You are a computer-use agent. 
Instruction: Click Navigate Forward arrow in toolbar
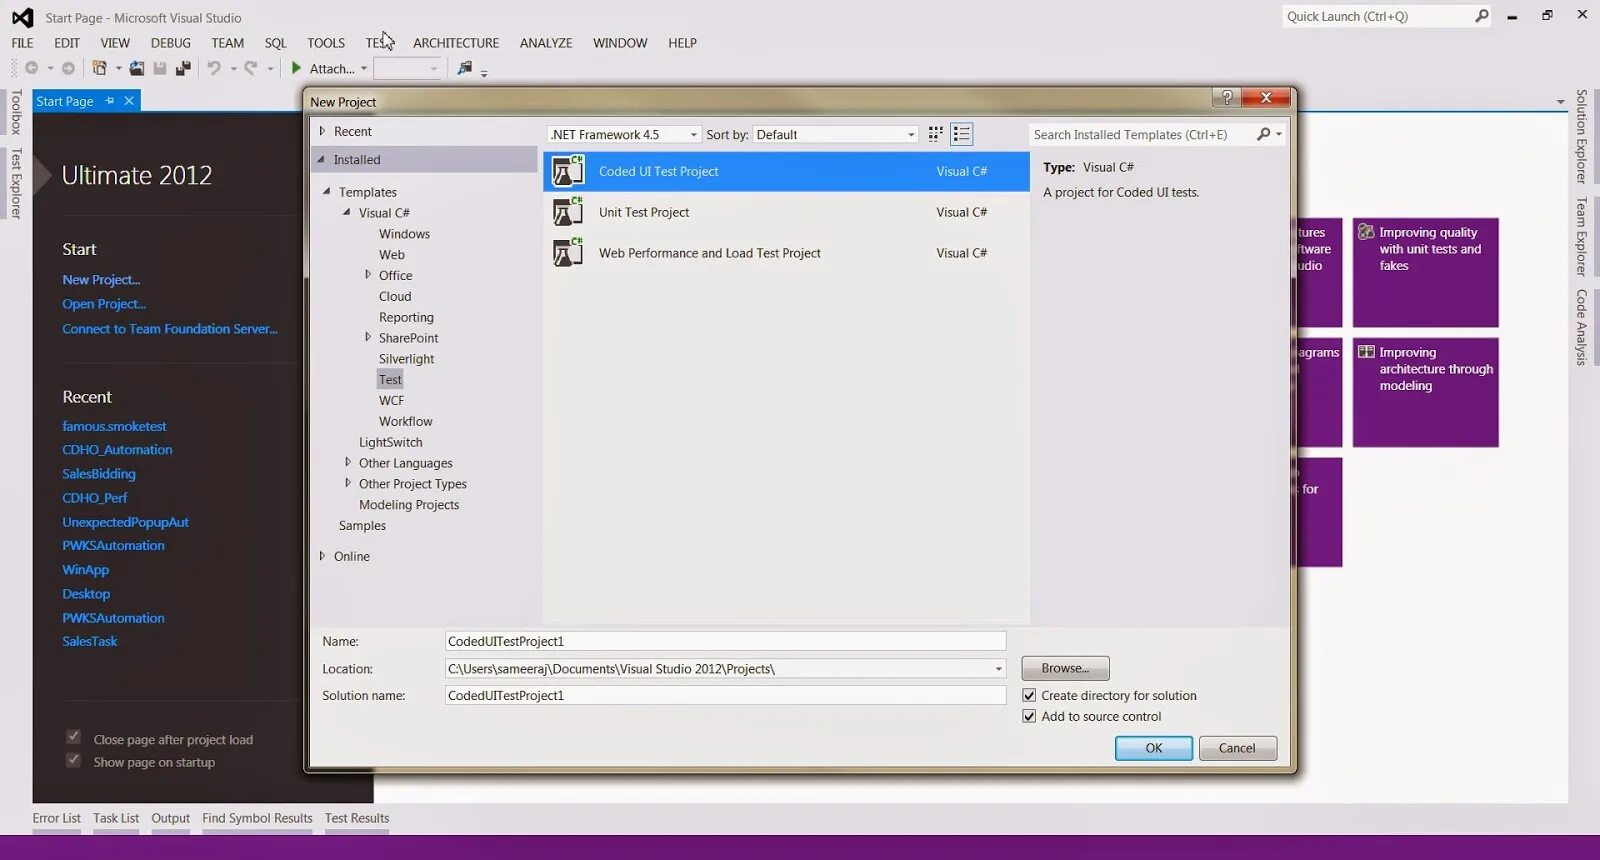pyautogui.click(x=68, y=68)
